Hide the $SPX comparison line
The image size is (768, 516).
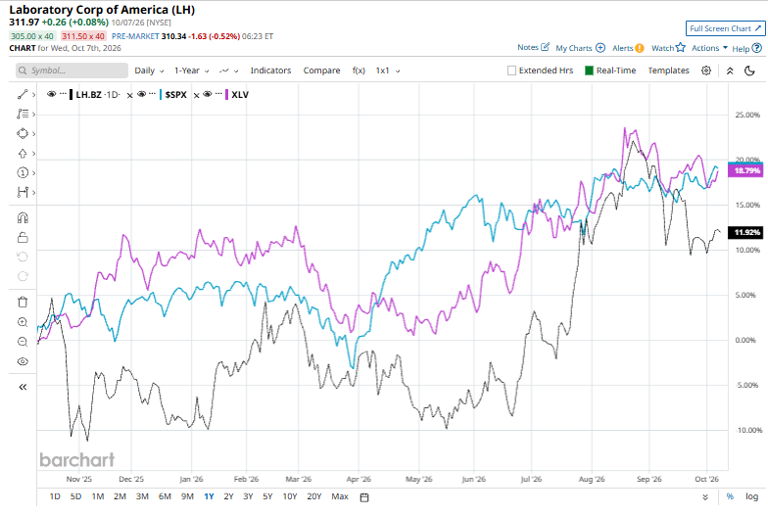142,94
